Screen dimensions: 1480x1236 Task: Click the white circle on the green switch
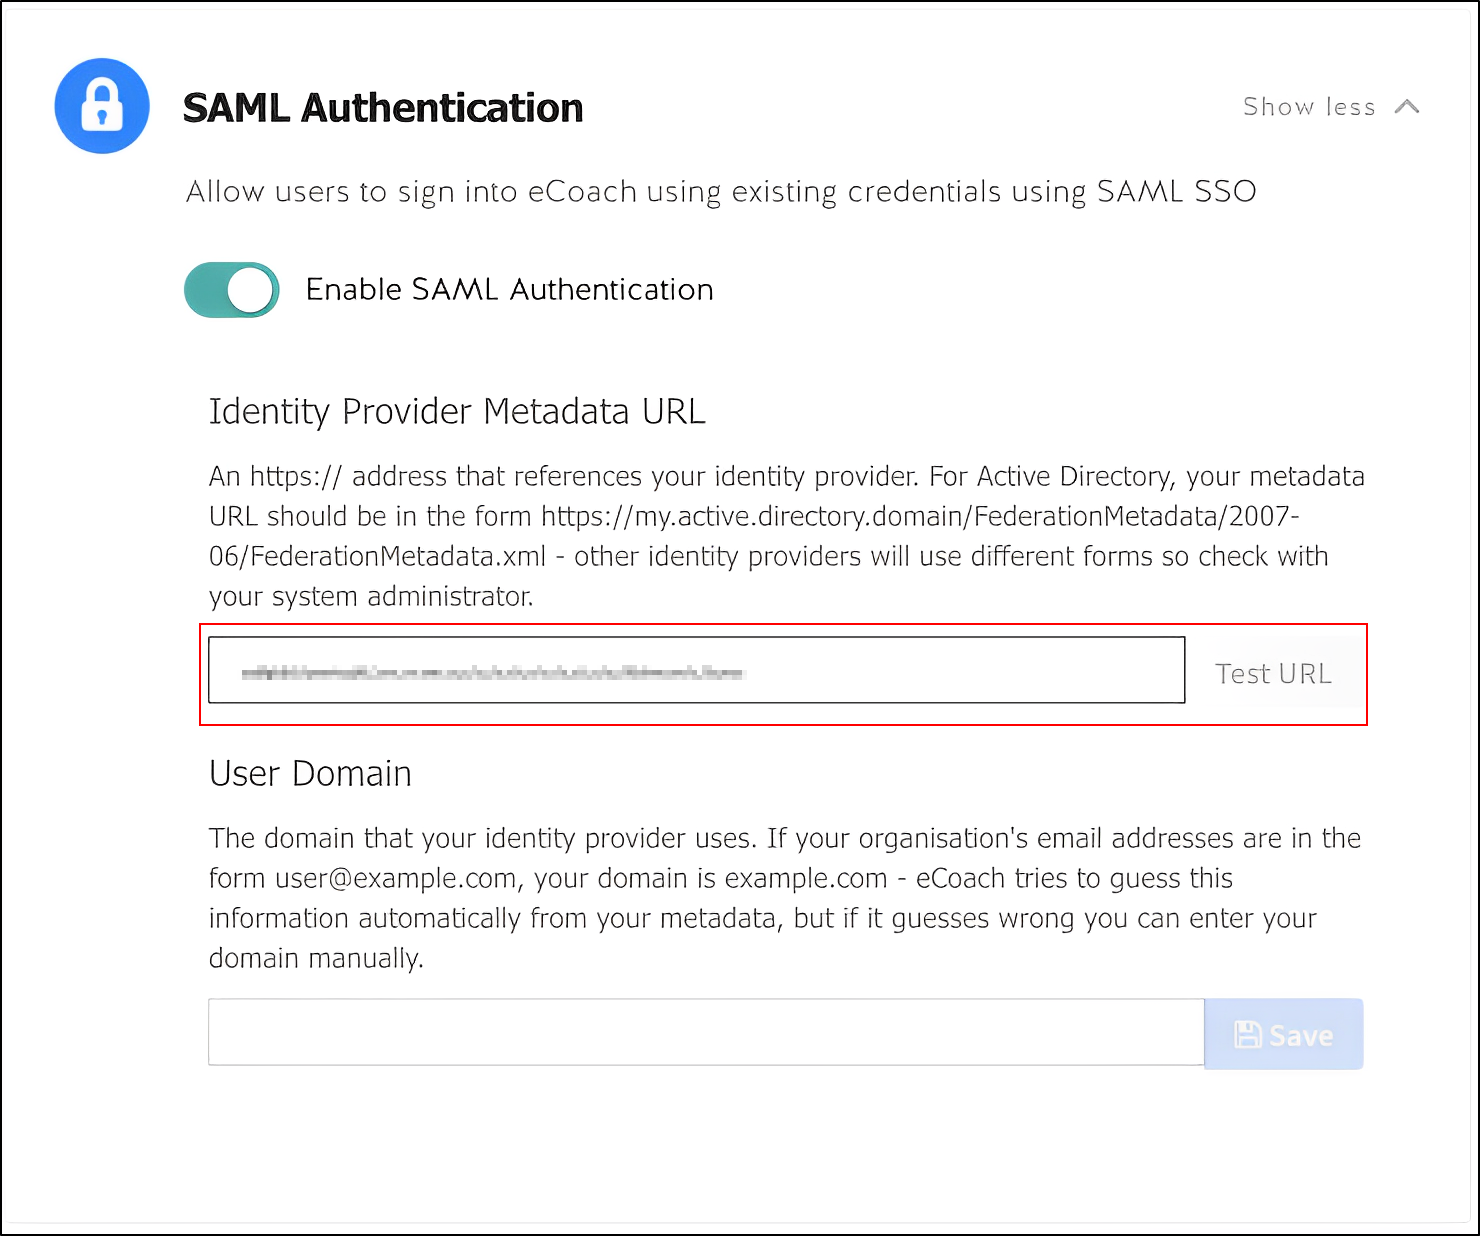click(250, 289)
